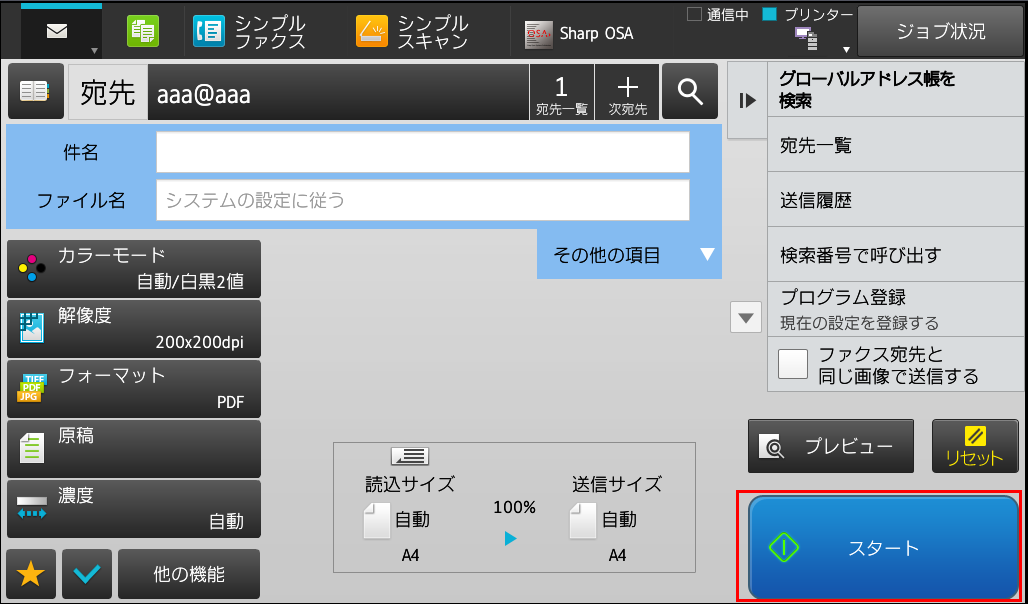Open プレビュー preview
Image resolution: width=1028 pixels, height=604 pixels.
tap(831, 446)
